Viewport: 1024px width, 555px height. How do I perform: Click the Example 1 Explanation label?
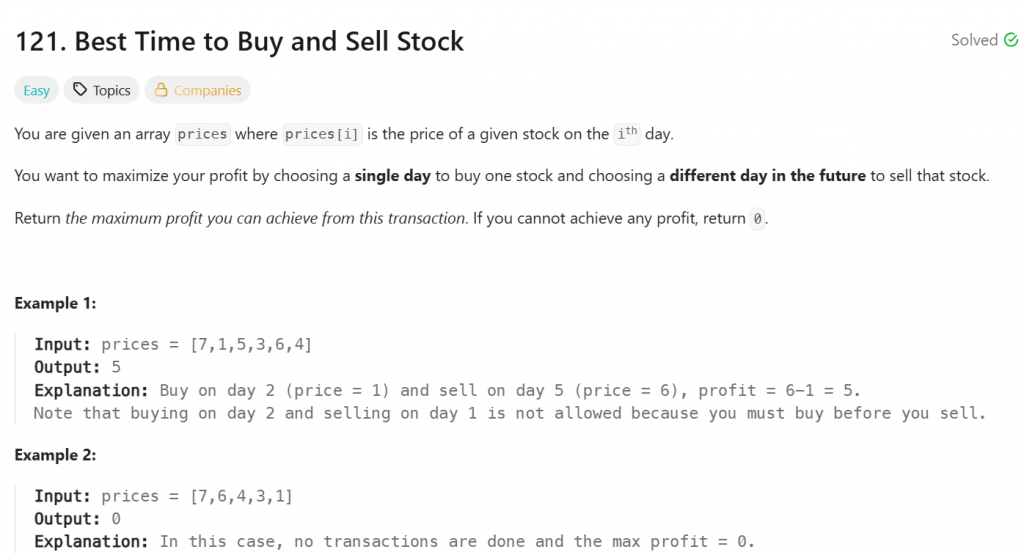click(x=91, y=390)
